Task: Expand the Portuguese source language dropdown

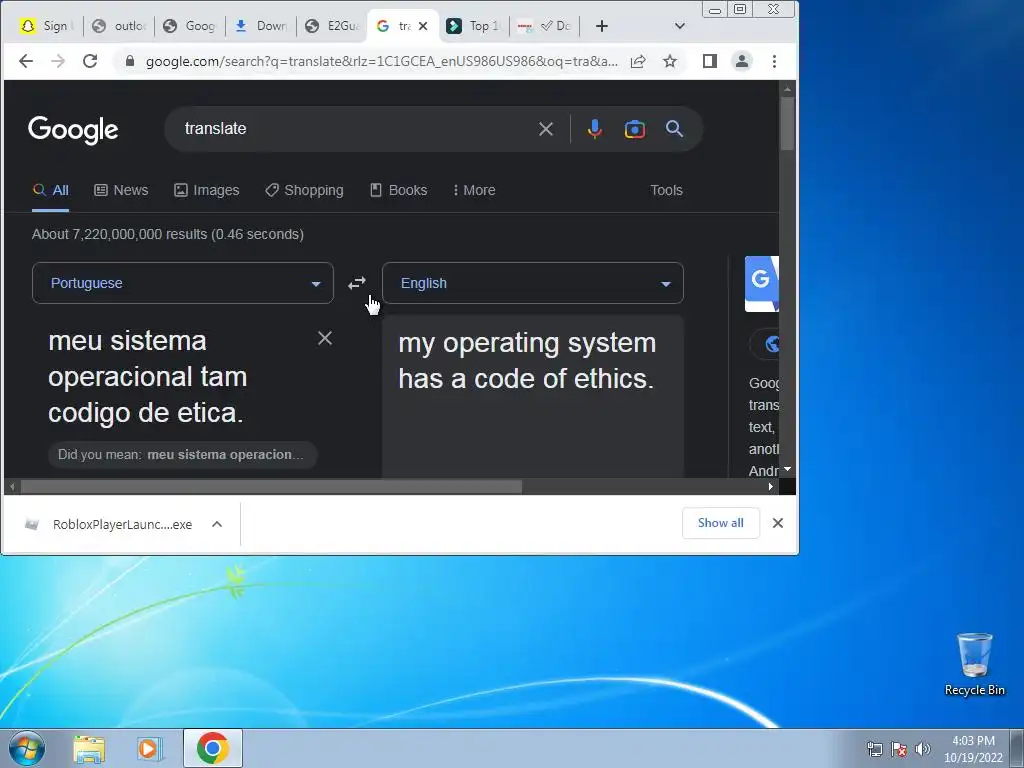Action: point(183,283)
